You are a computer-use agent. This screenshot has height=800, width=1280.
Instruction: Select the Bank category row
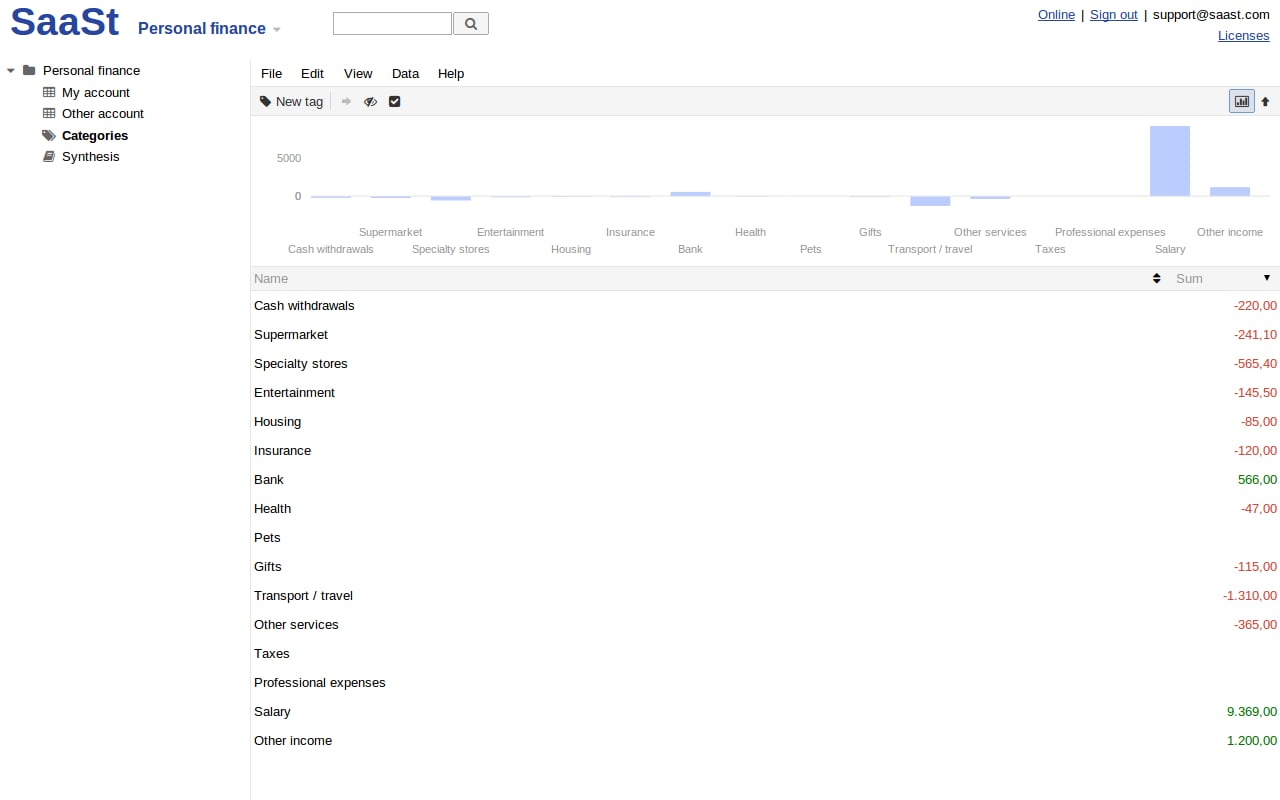click(x=765, y=480)
